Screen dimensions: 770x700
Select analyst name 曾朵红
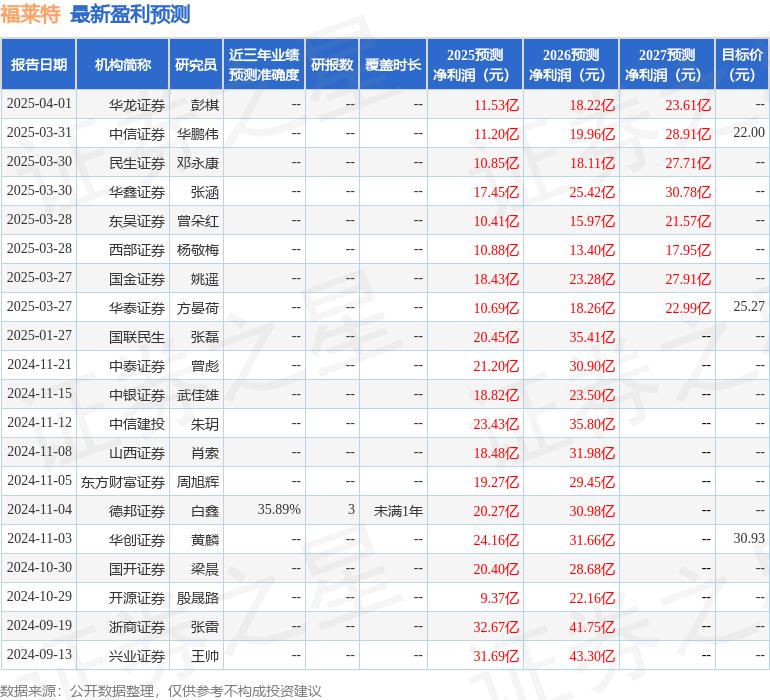point(198,221)
